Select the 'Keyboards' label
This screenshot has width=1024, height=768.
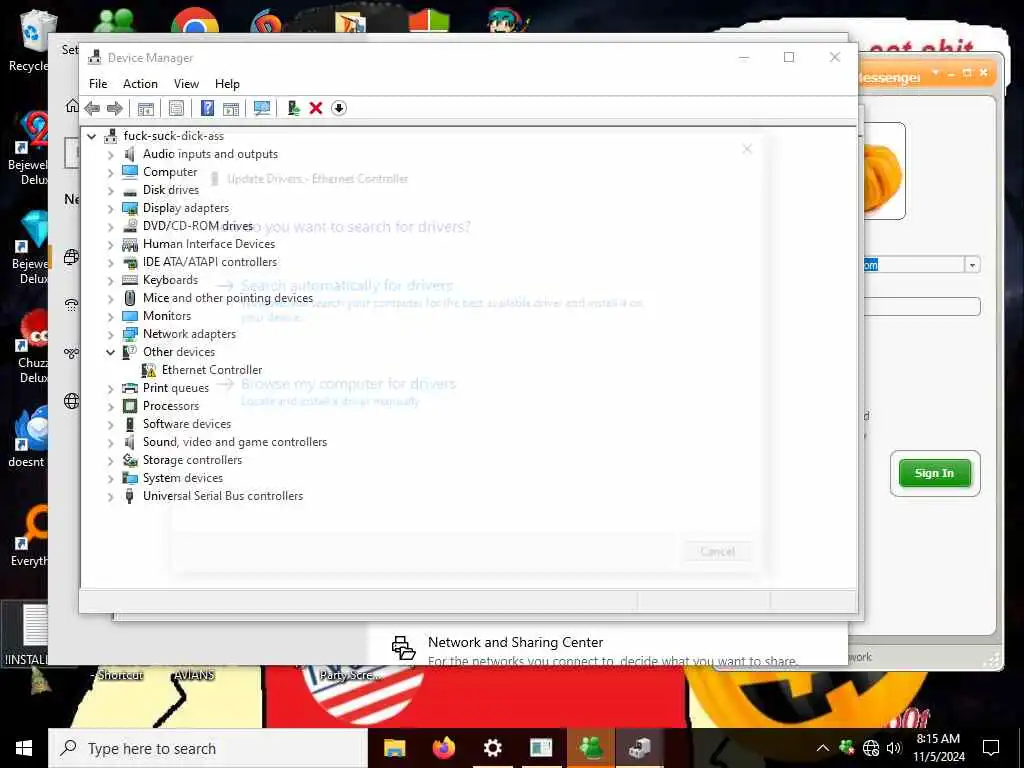(x=170, y=280)
